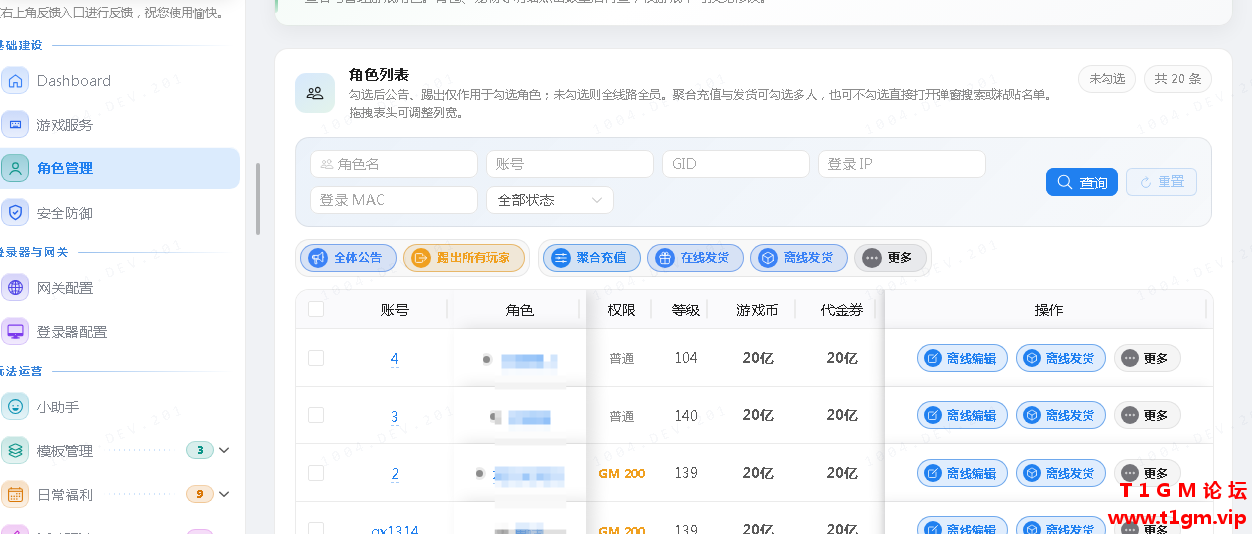This screenshot has height=534, width=1252.
Task: Focus the 角色名 search field
Action: click(394, 164)
